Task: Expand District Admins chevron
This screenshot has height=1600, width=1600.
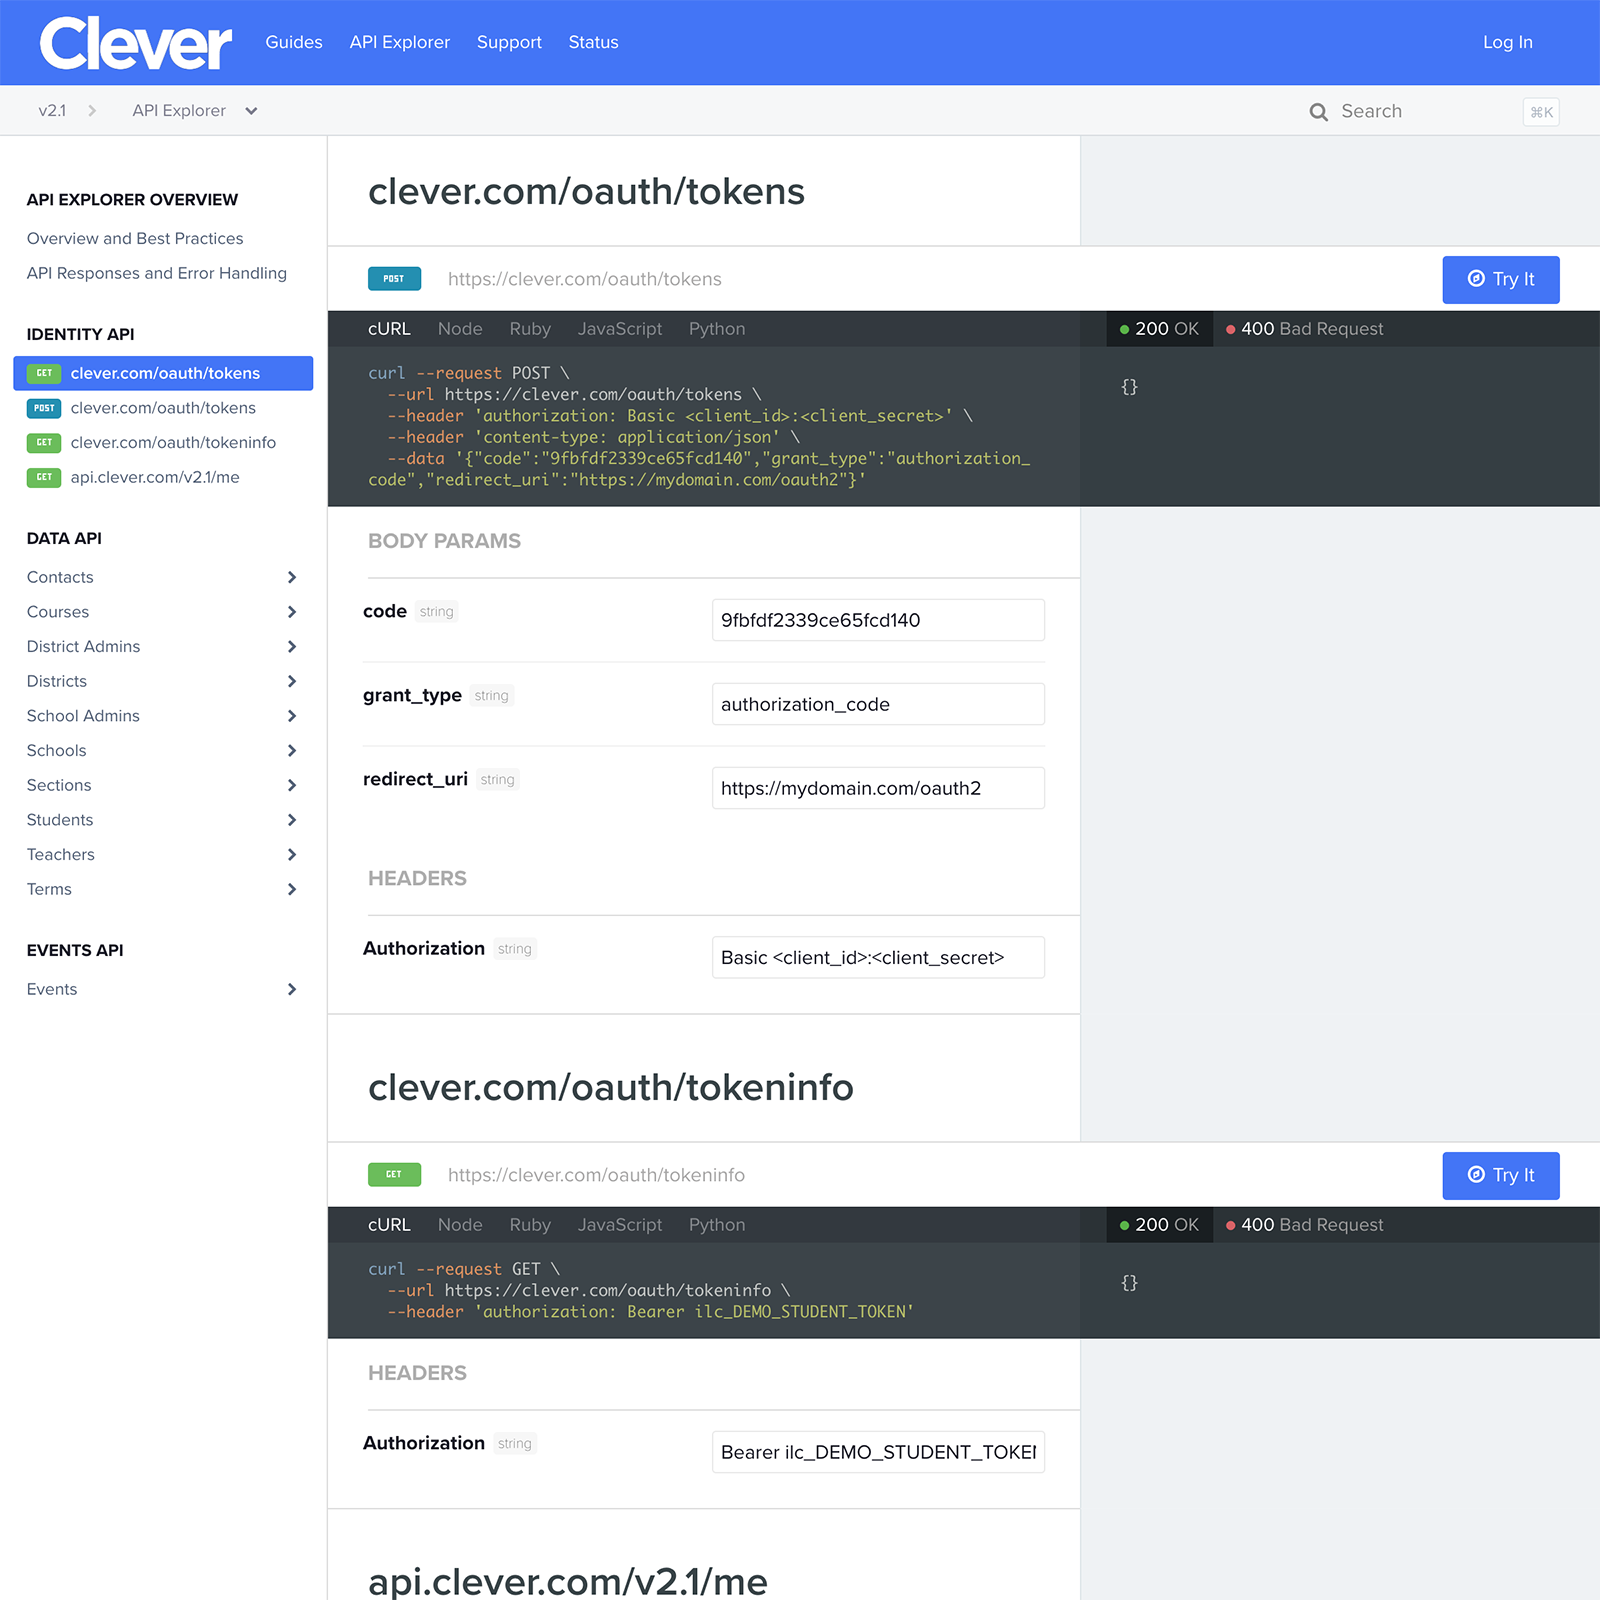Action: 292,647
